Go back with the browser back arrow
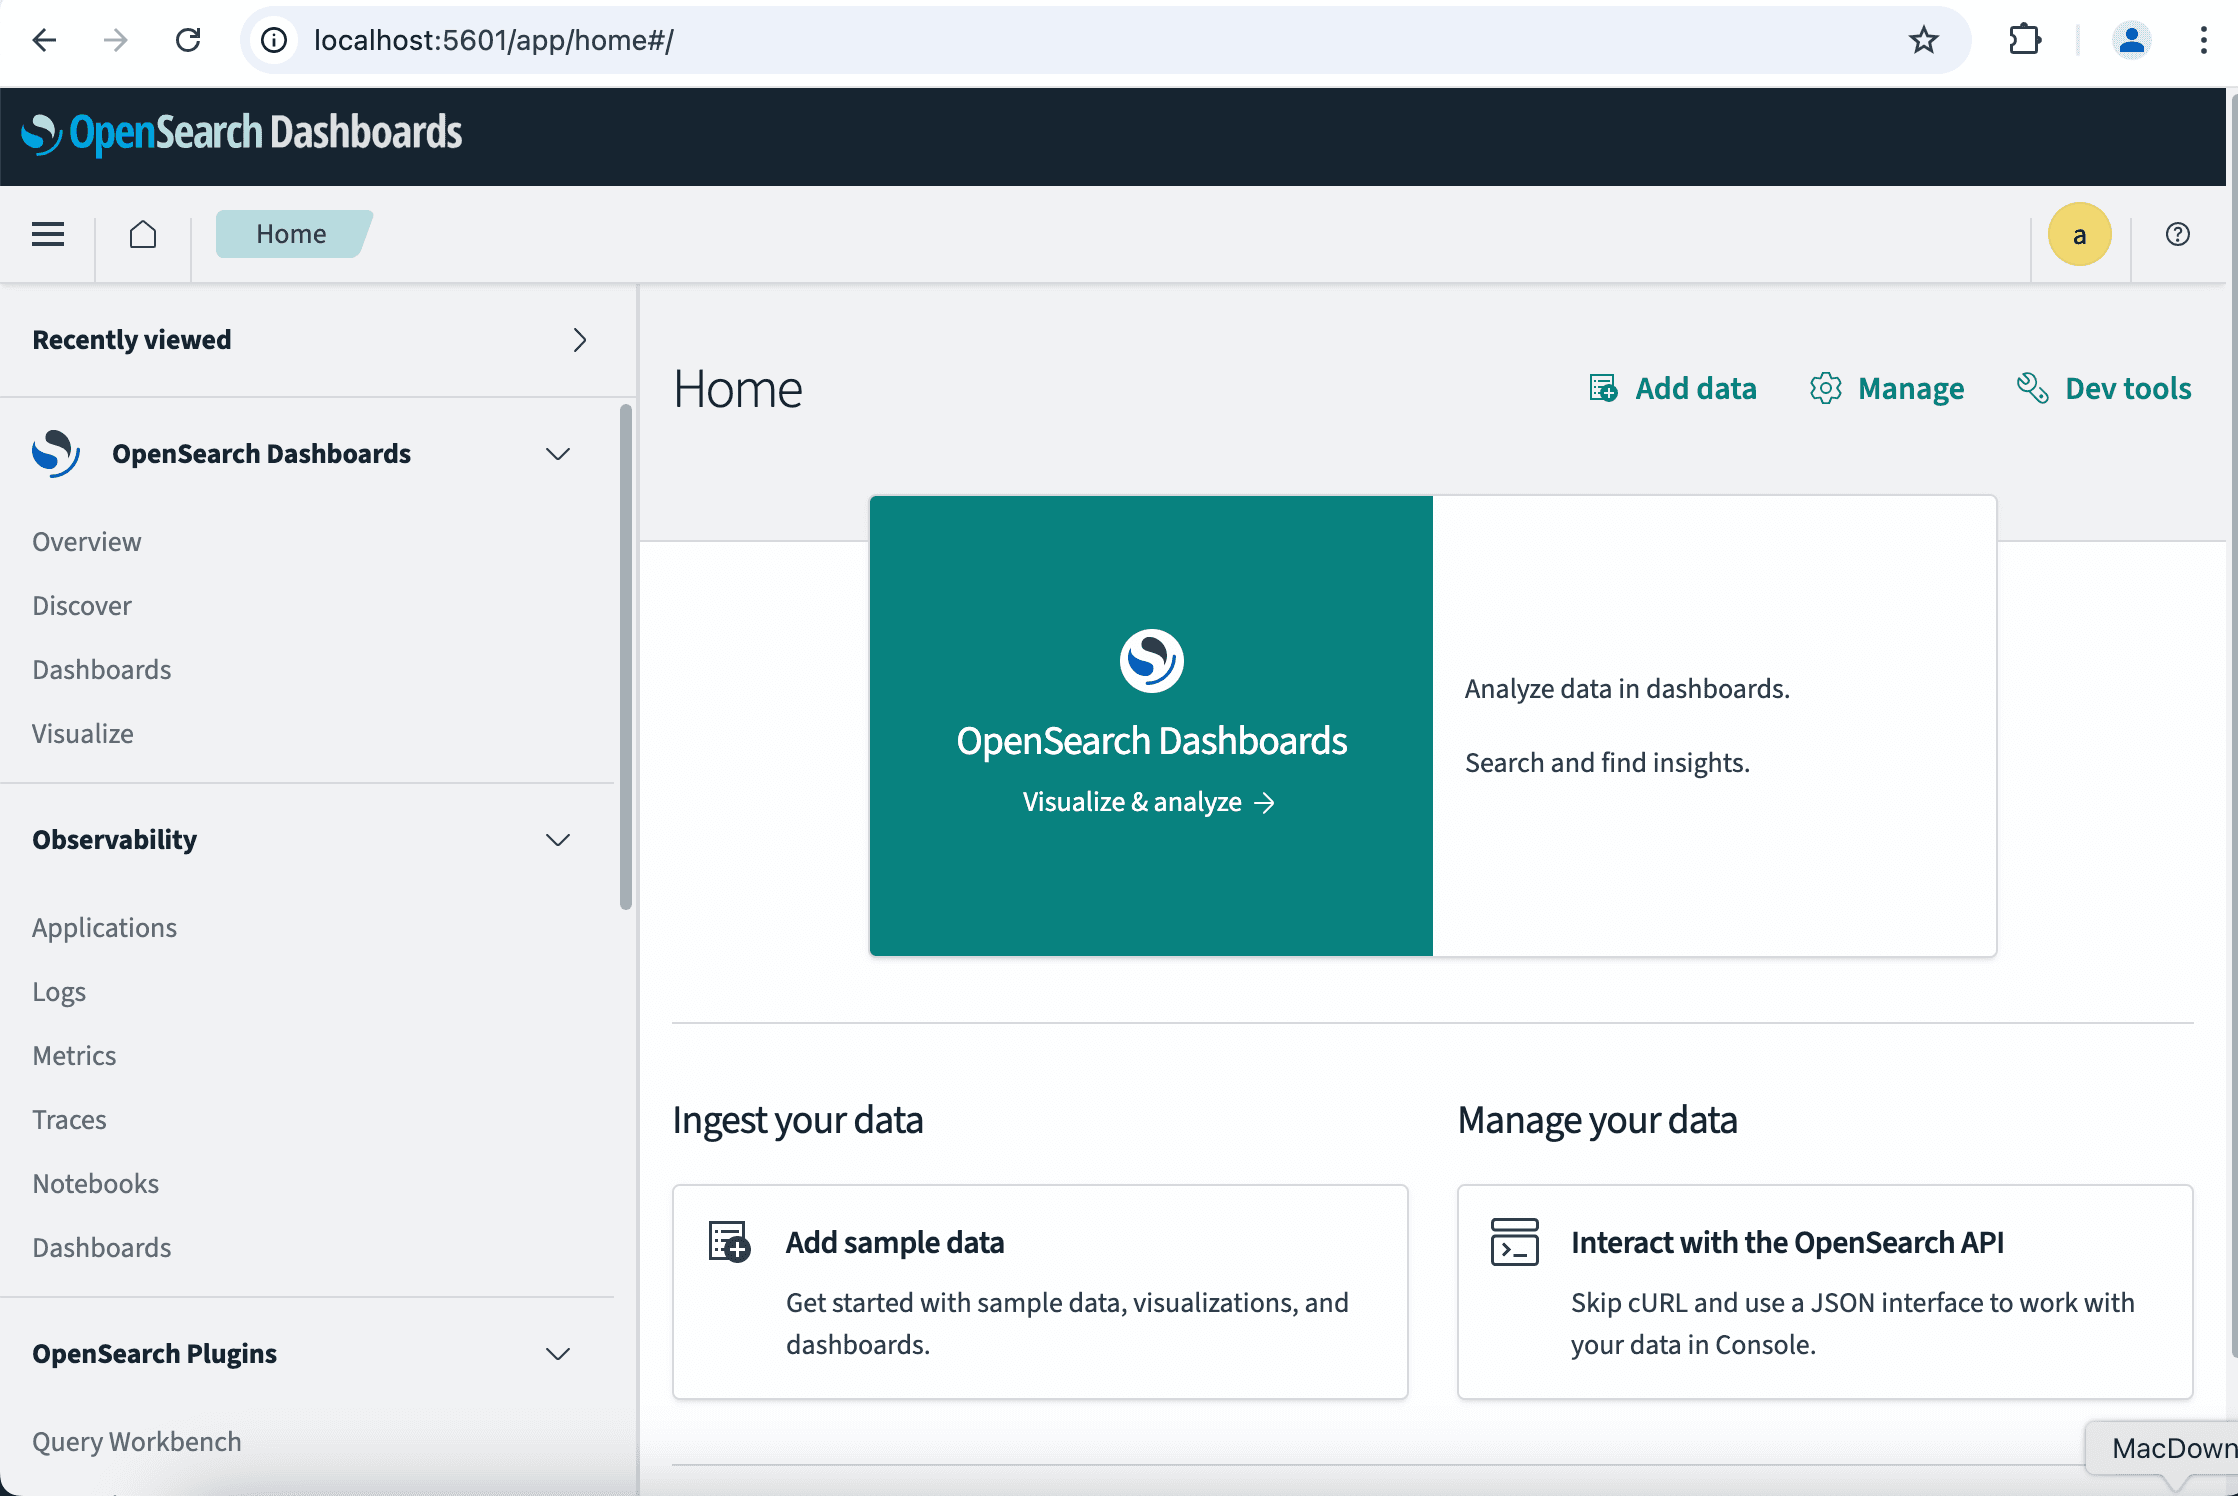 (44, 40)
